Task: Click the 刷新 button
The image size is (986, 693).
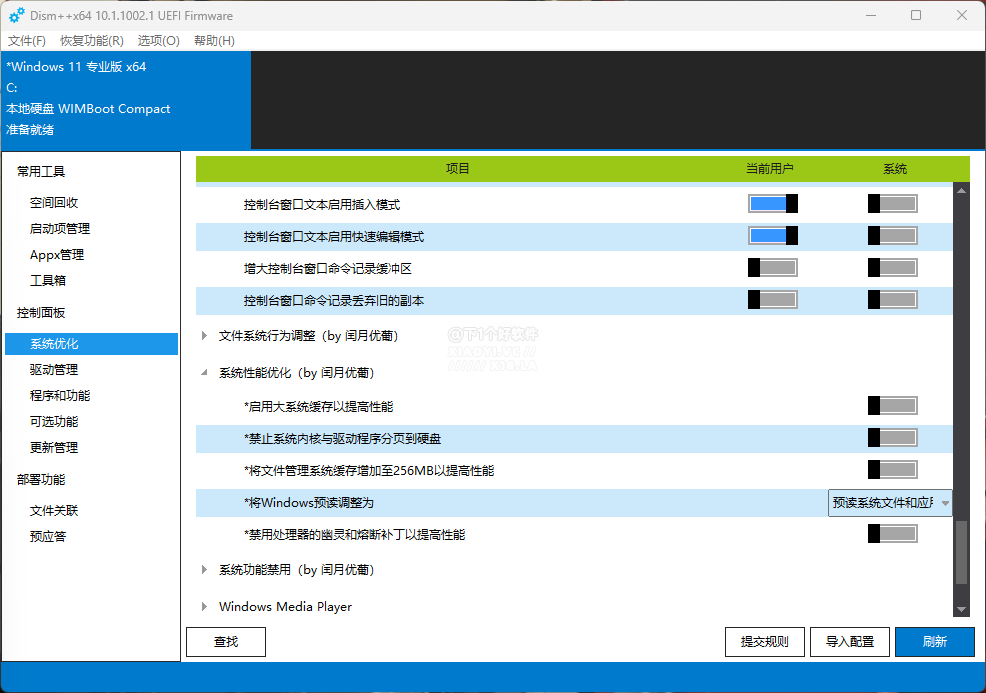Action: 935,641
